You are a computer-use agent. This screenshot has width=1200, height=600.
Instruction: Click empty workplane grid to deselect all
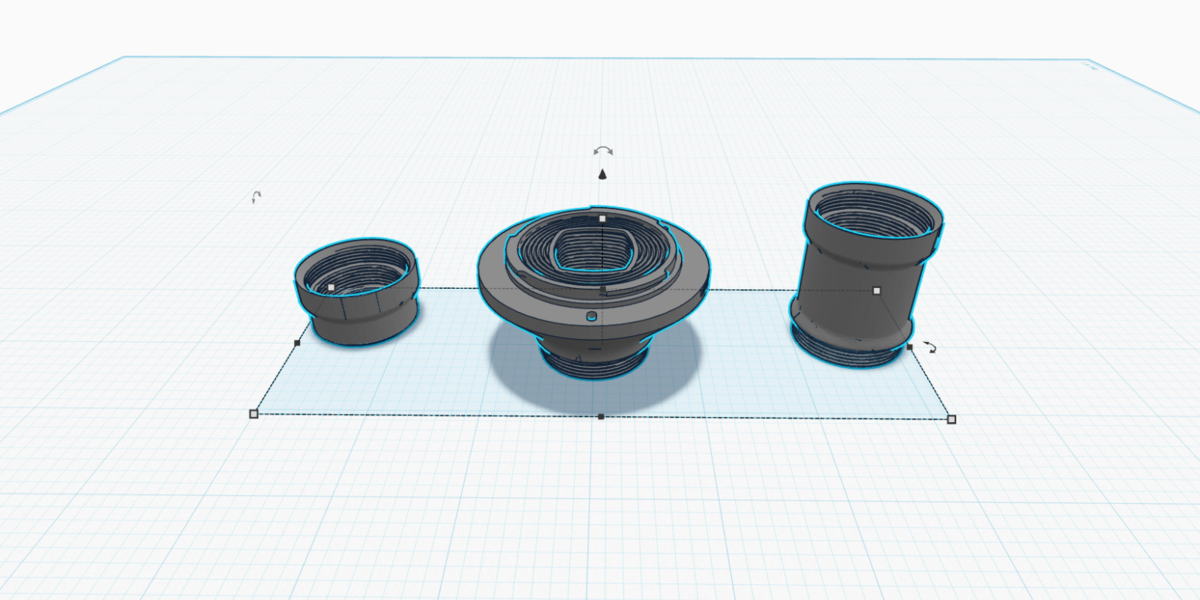click(600, 510)
